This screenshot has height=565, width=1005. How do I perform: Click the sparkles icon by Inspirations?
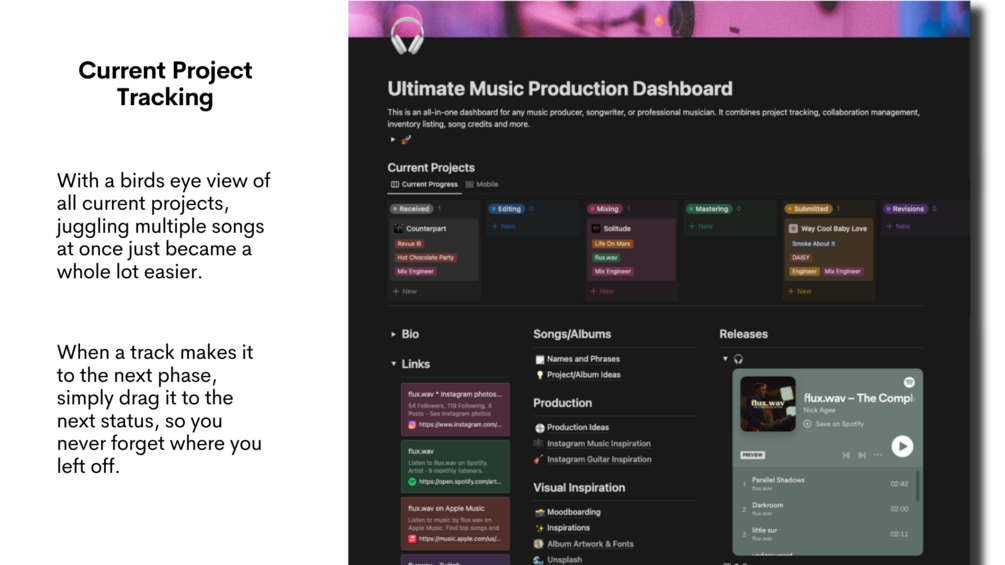540,528
